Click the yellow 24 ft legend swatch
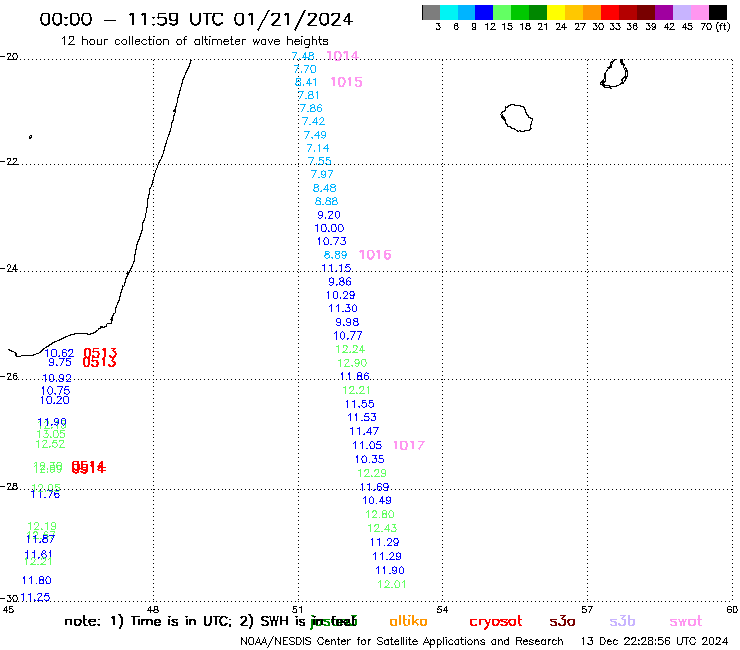The height and width of the screenshot is (650, 740). 556,12
